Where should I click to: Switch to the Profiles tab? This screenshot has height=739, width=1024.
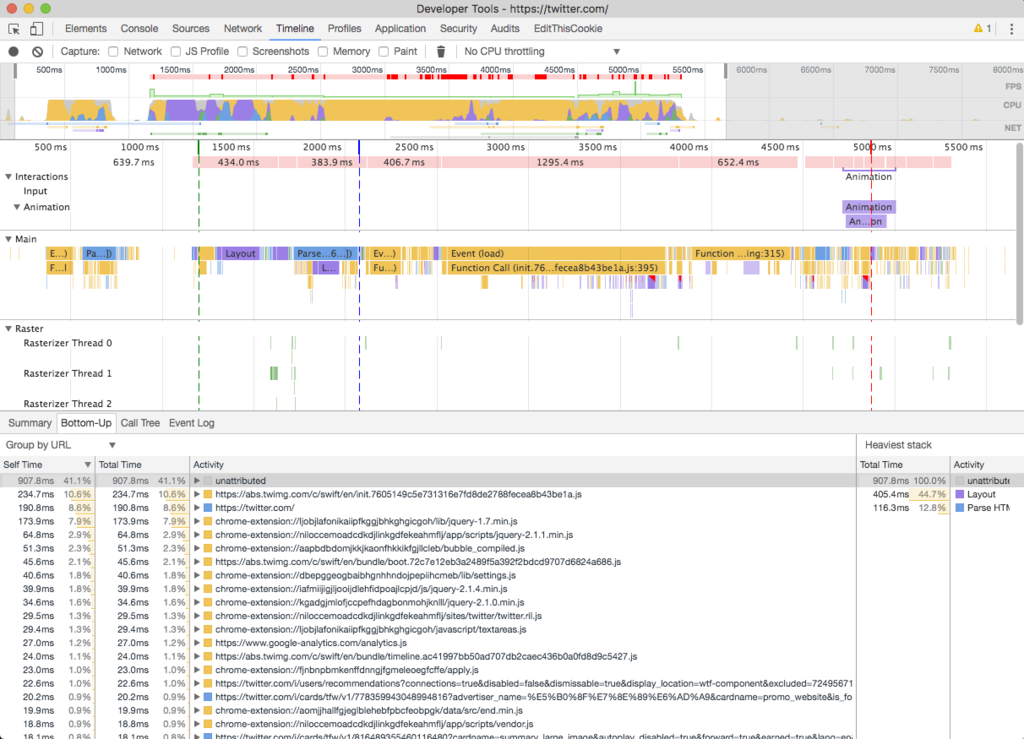coord(344,29)
